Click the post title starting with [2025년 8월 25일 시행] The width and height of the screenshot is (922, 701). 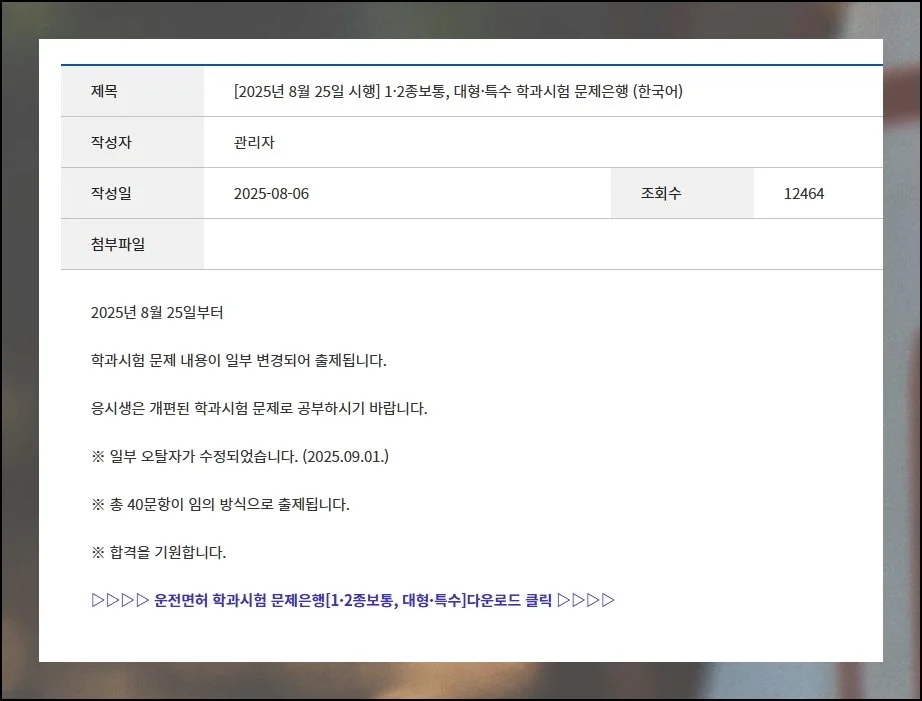458,91
